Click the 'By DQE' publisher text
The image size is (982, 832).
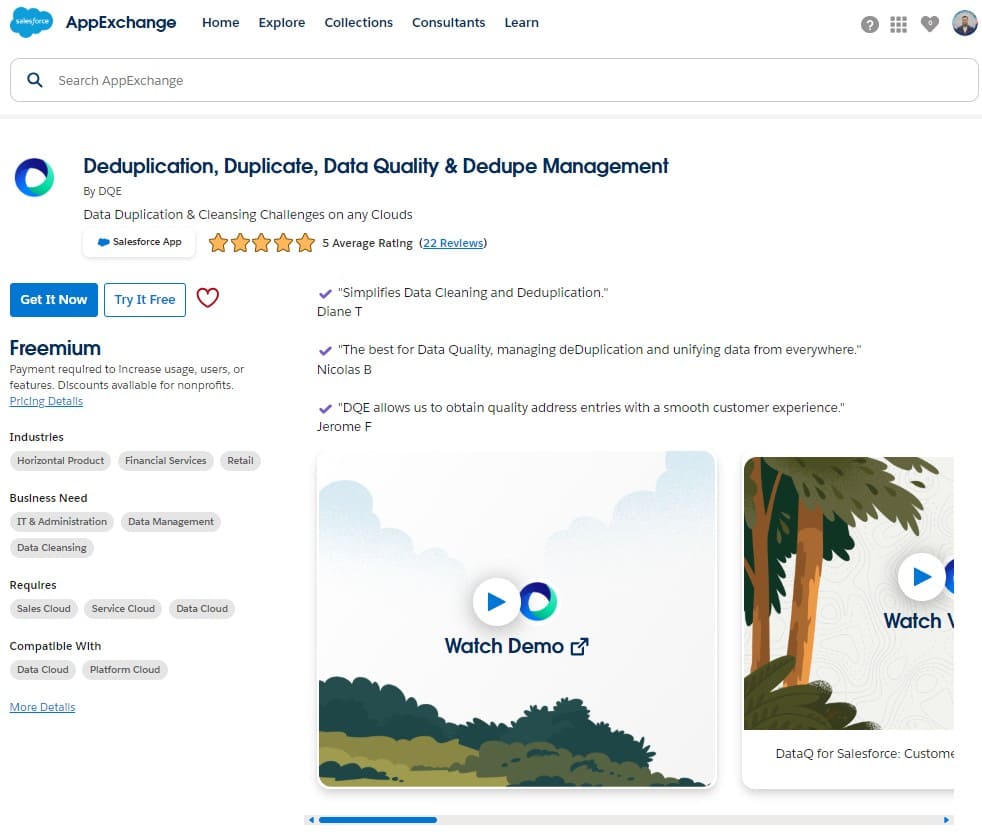(103, 191)
